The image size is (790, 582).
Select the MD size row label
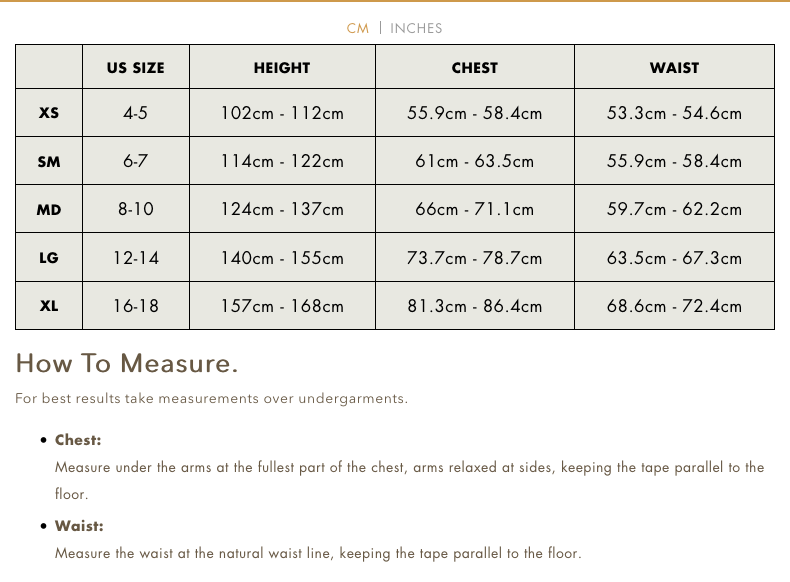tap(49, 210)
